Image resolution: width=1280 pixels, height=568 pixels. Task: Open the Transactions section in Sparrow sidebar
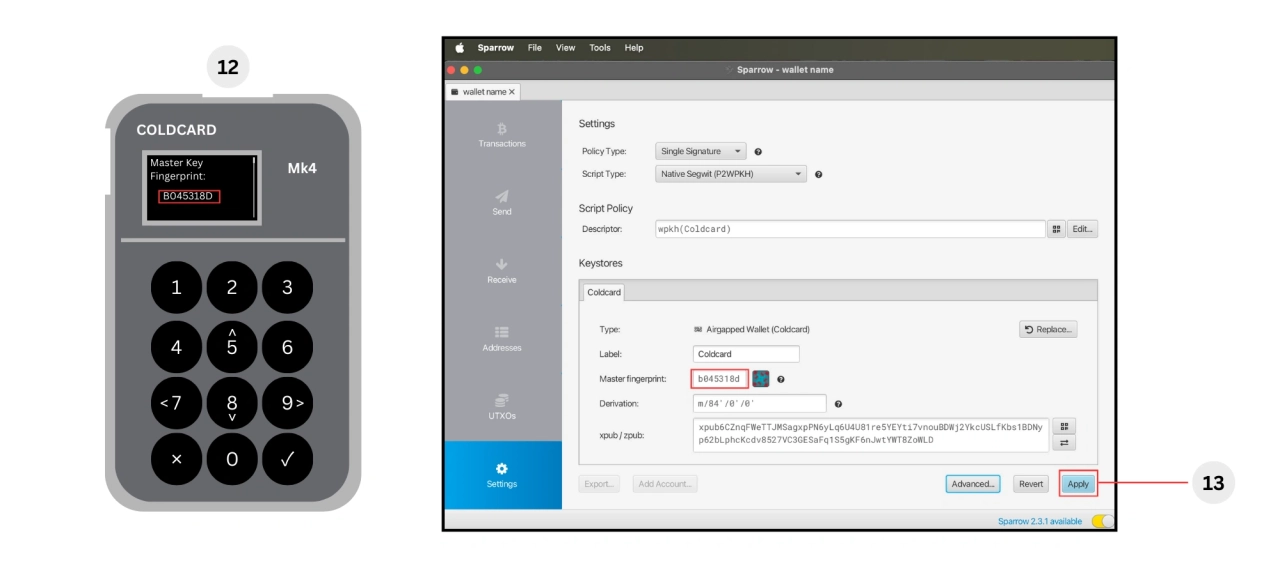502,134
